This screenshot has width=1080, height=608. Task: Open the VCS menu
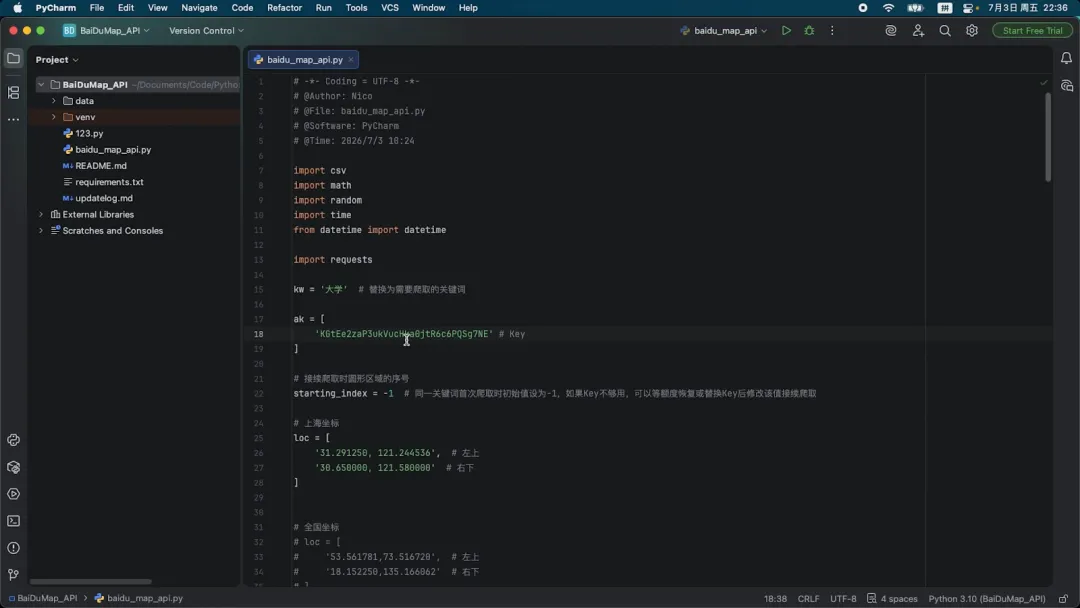[x=390, y=8]
